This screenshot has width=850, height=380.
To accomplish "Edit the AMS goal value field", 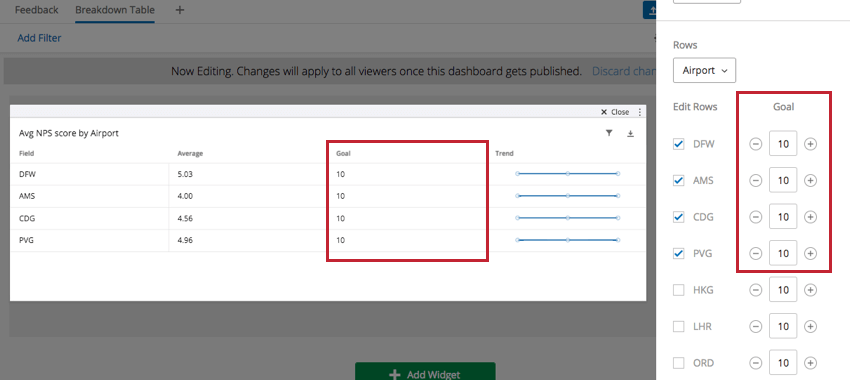I will [783, 181].
